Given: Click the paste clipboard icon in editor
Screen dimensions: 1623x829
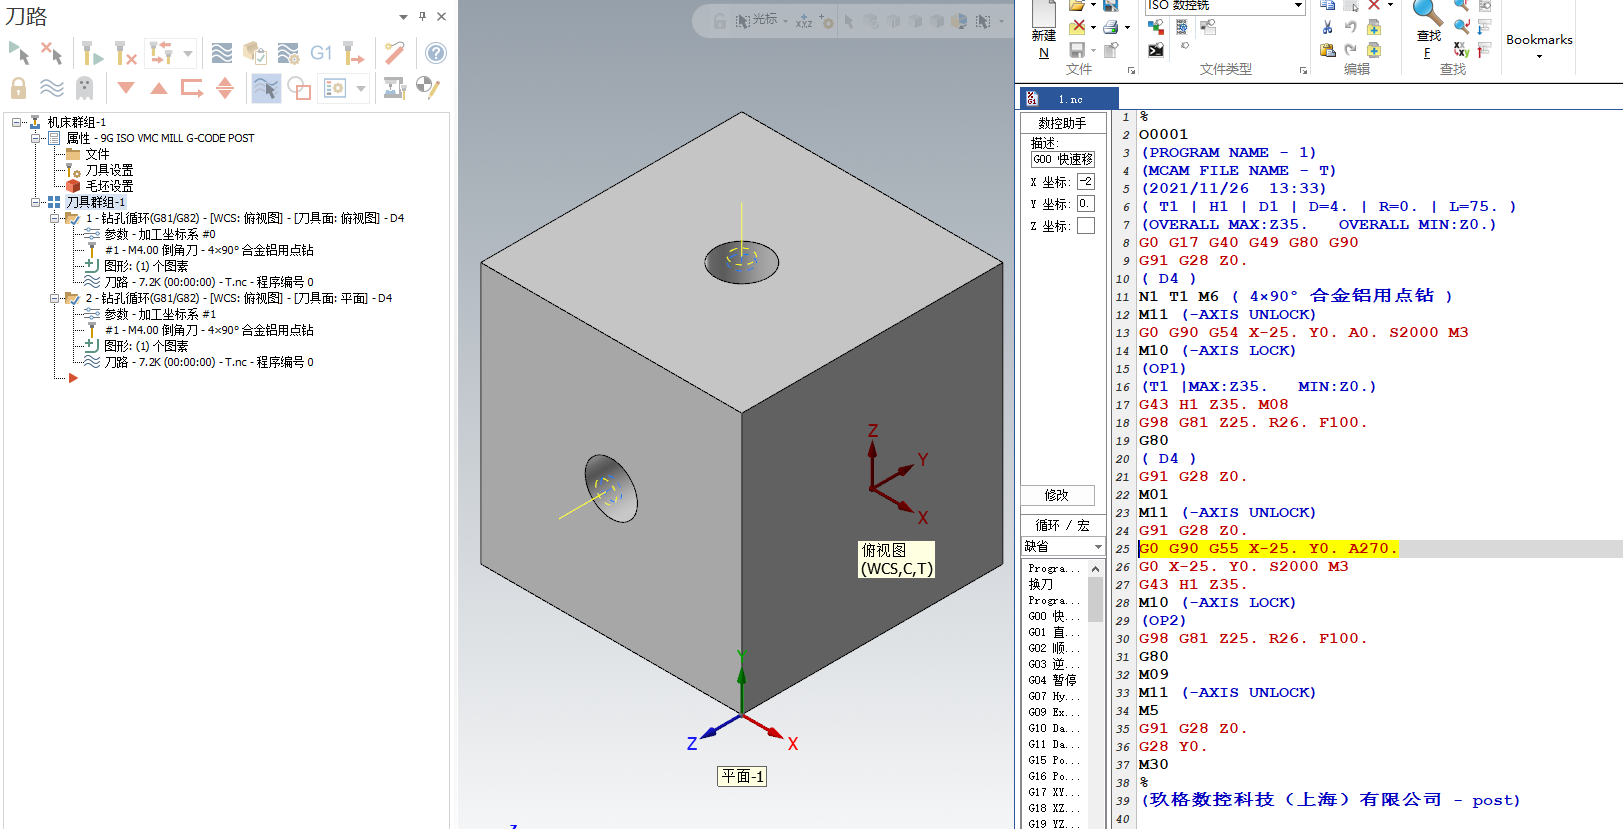Looking at the screenshot, I should [x=1327, y=50].
